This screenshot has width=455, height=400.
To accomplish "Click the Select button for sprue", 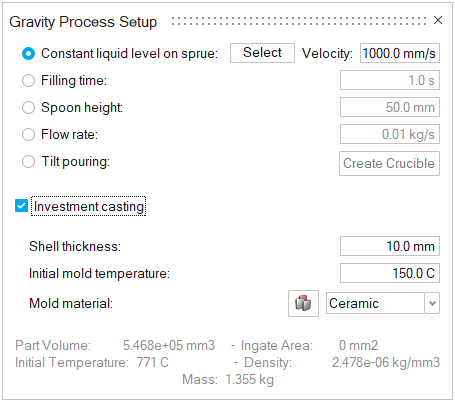I will click(x=262, y=53).
